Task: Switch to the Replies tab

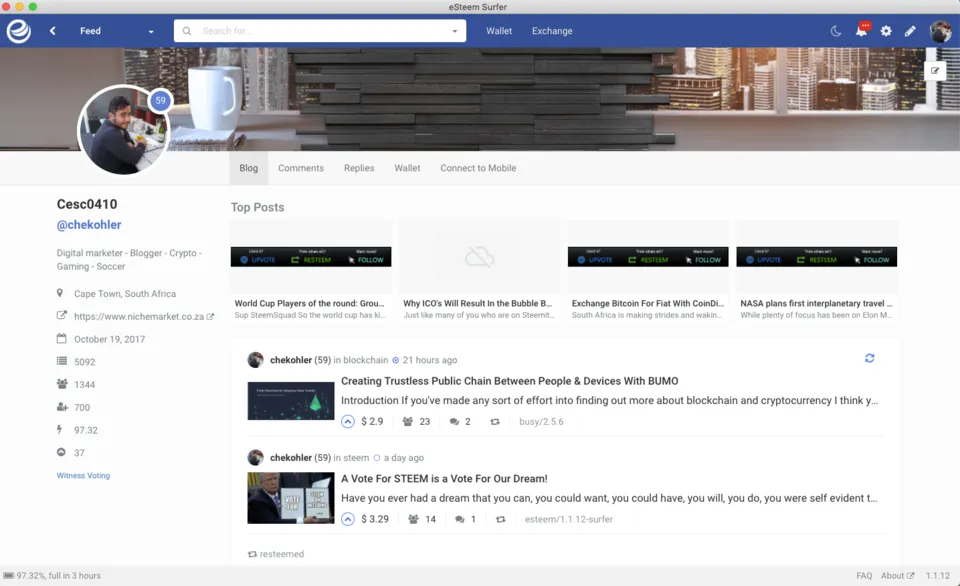Action: coord(359,168)
